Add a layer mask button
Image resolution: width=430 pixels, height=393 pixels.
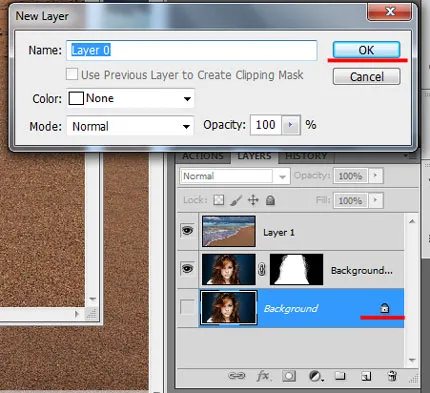(289, 376)
